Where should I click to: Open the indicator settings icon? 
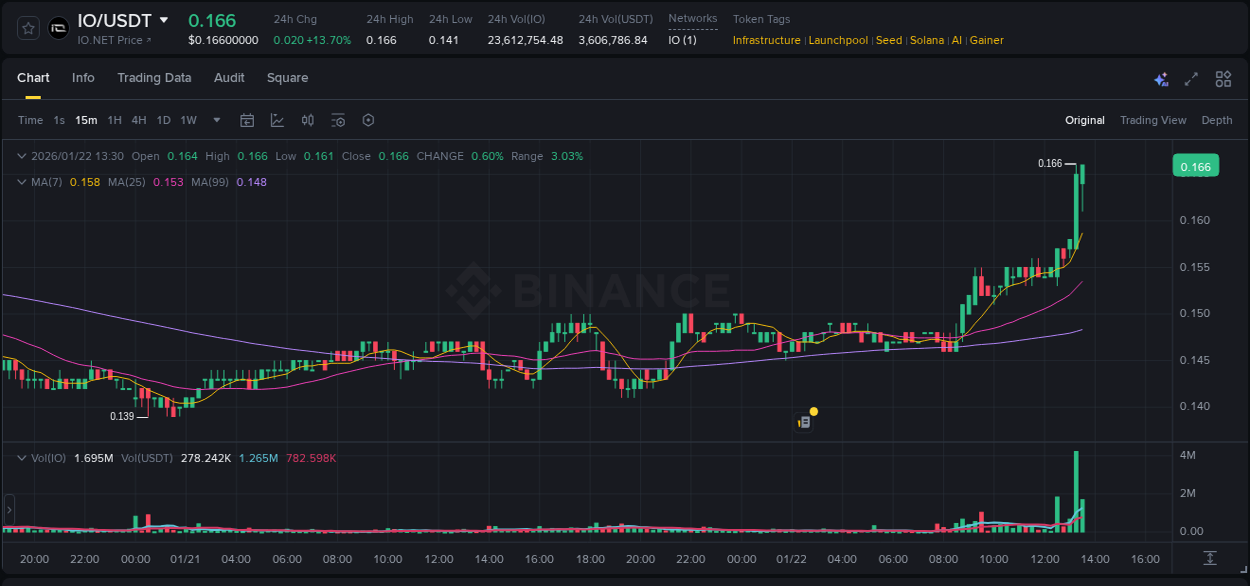(x=338, y=120)
